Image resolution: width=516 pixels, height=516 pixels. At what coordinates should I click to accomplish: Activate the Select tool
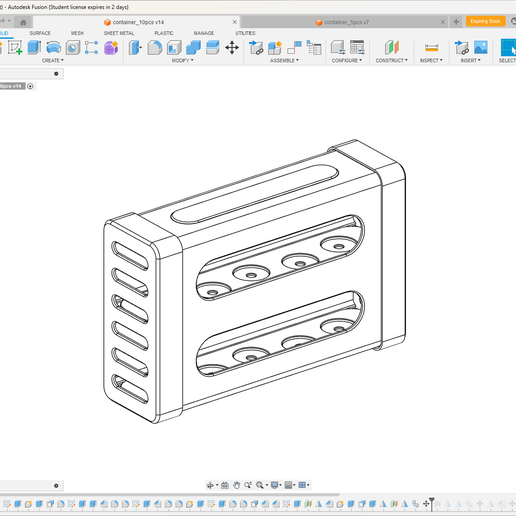(x=508, y=47)
